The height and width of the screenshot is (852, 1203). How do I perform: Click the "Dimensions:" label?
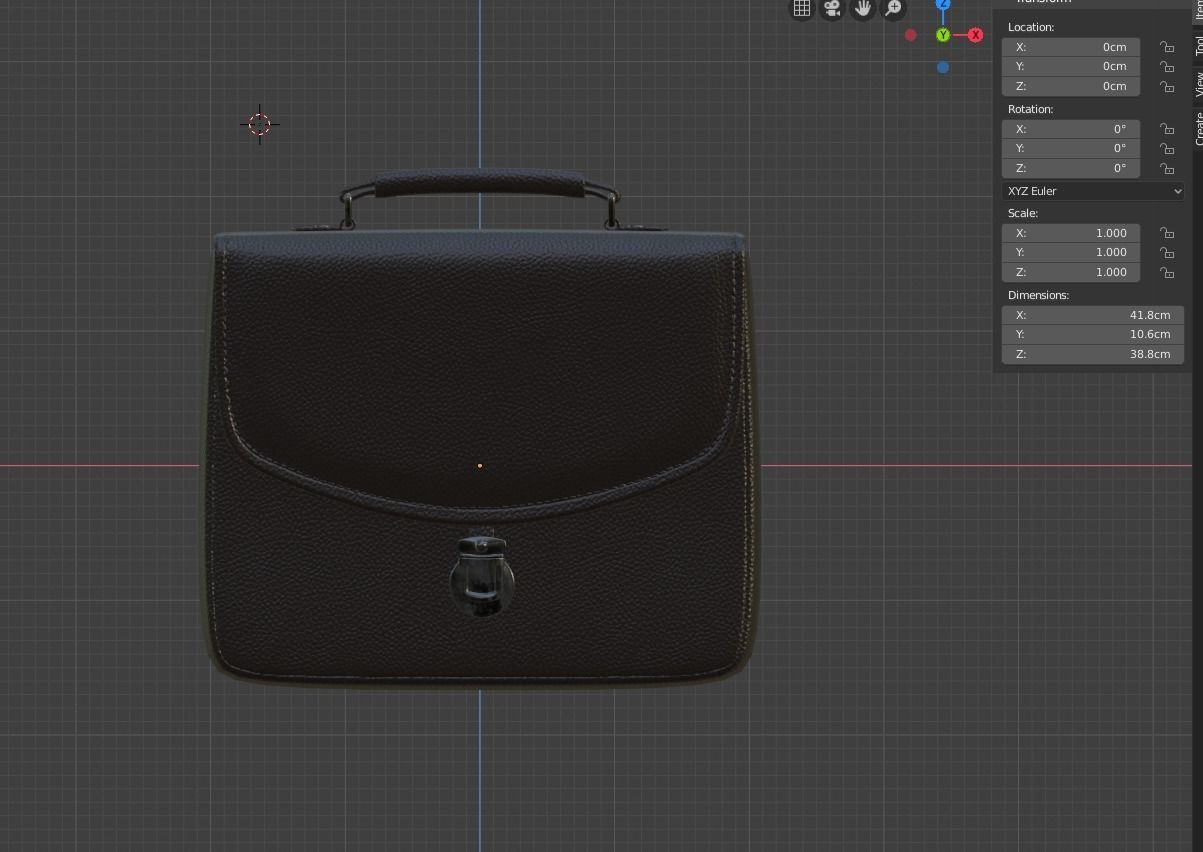[1038, 295]
